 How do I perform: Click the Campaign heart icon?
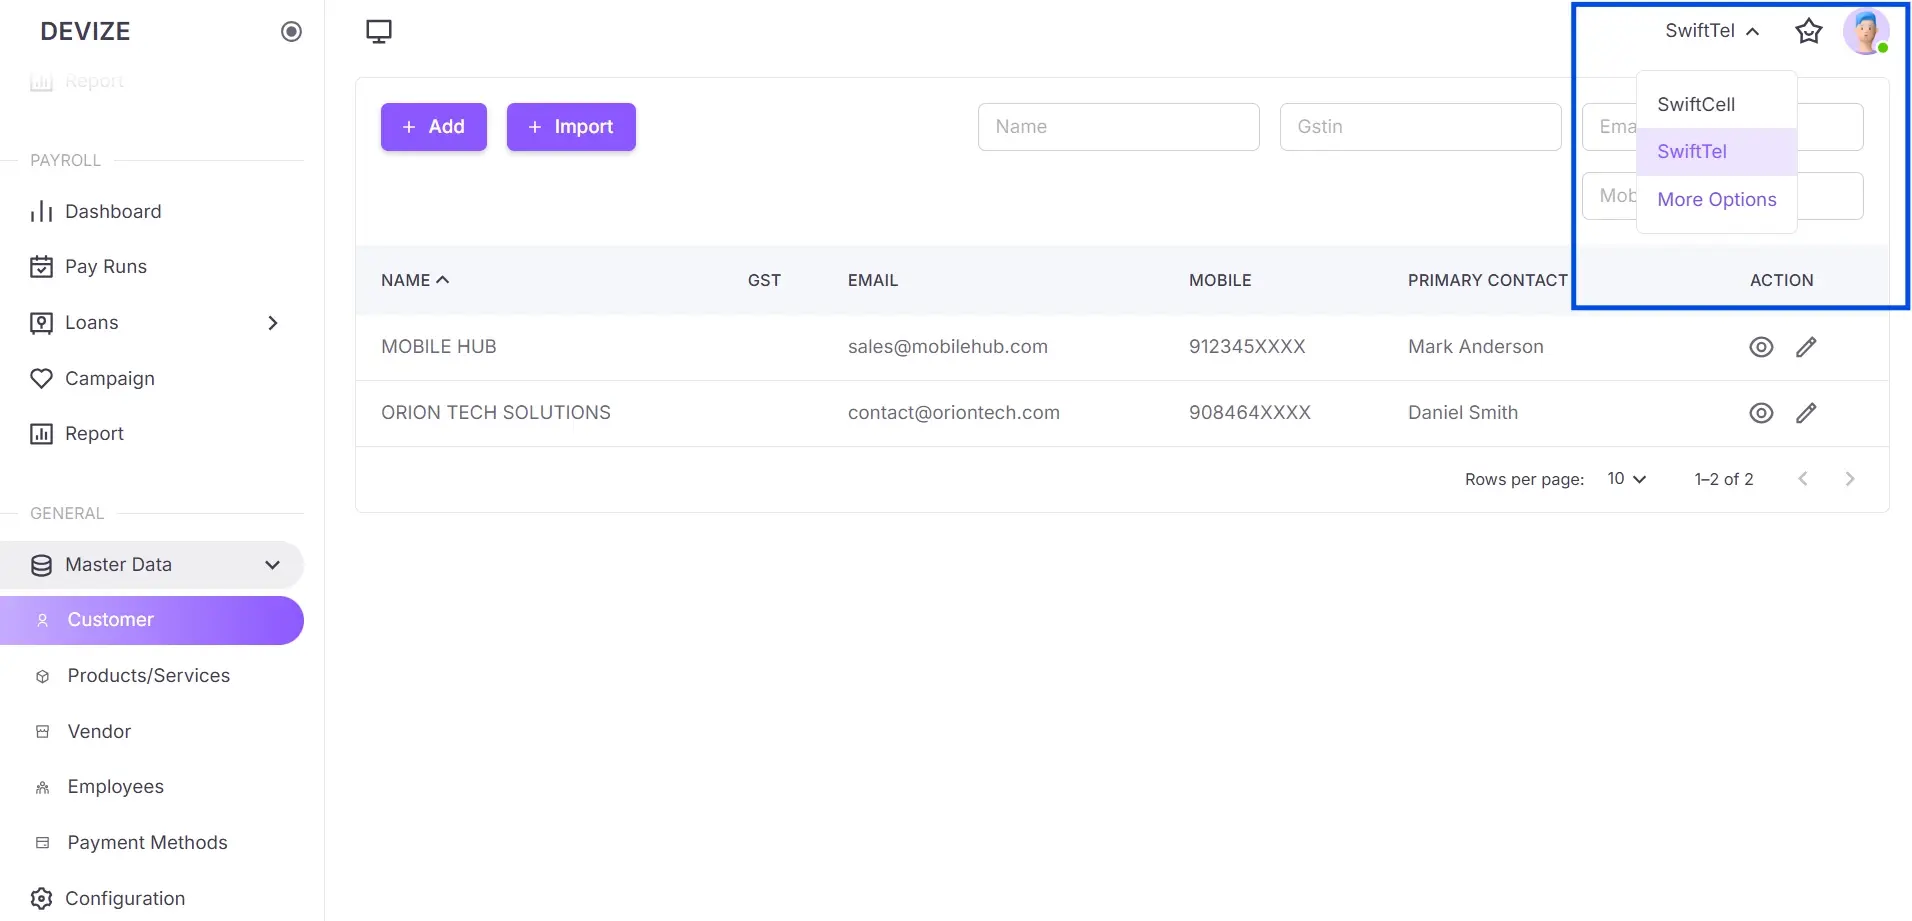(41, 379)
